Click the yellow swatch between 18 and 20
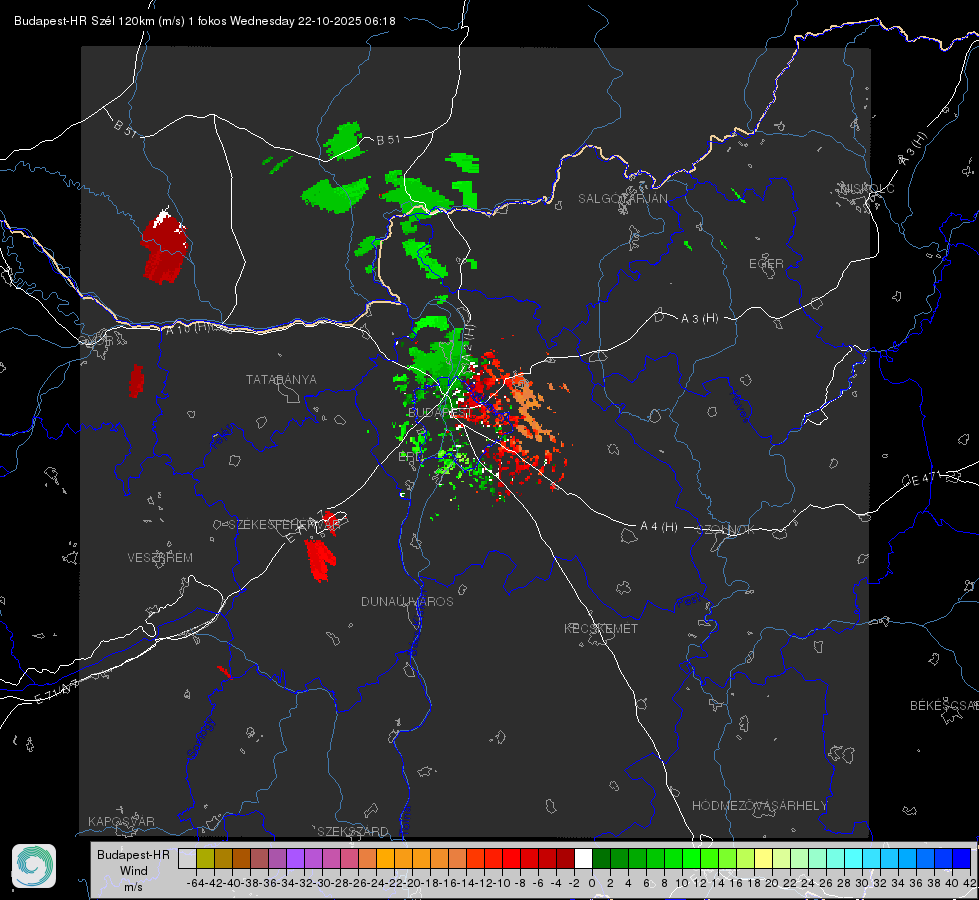Image resolution: width=979 pixels, height=900 pixels. pyautogui.click(x=763, y=859)
